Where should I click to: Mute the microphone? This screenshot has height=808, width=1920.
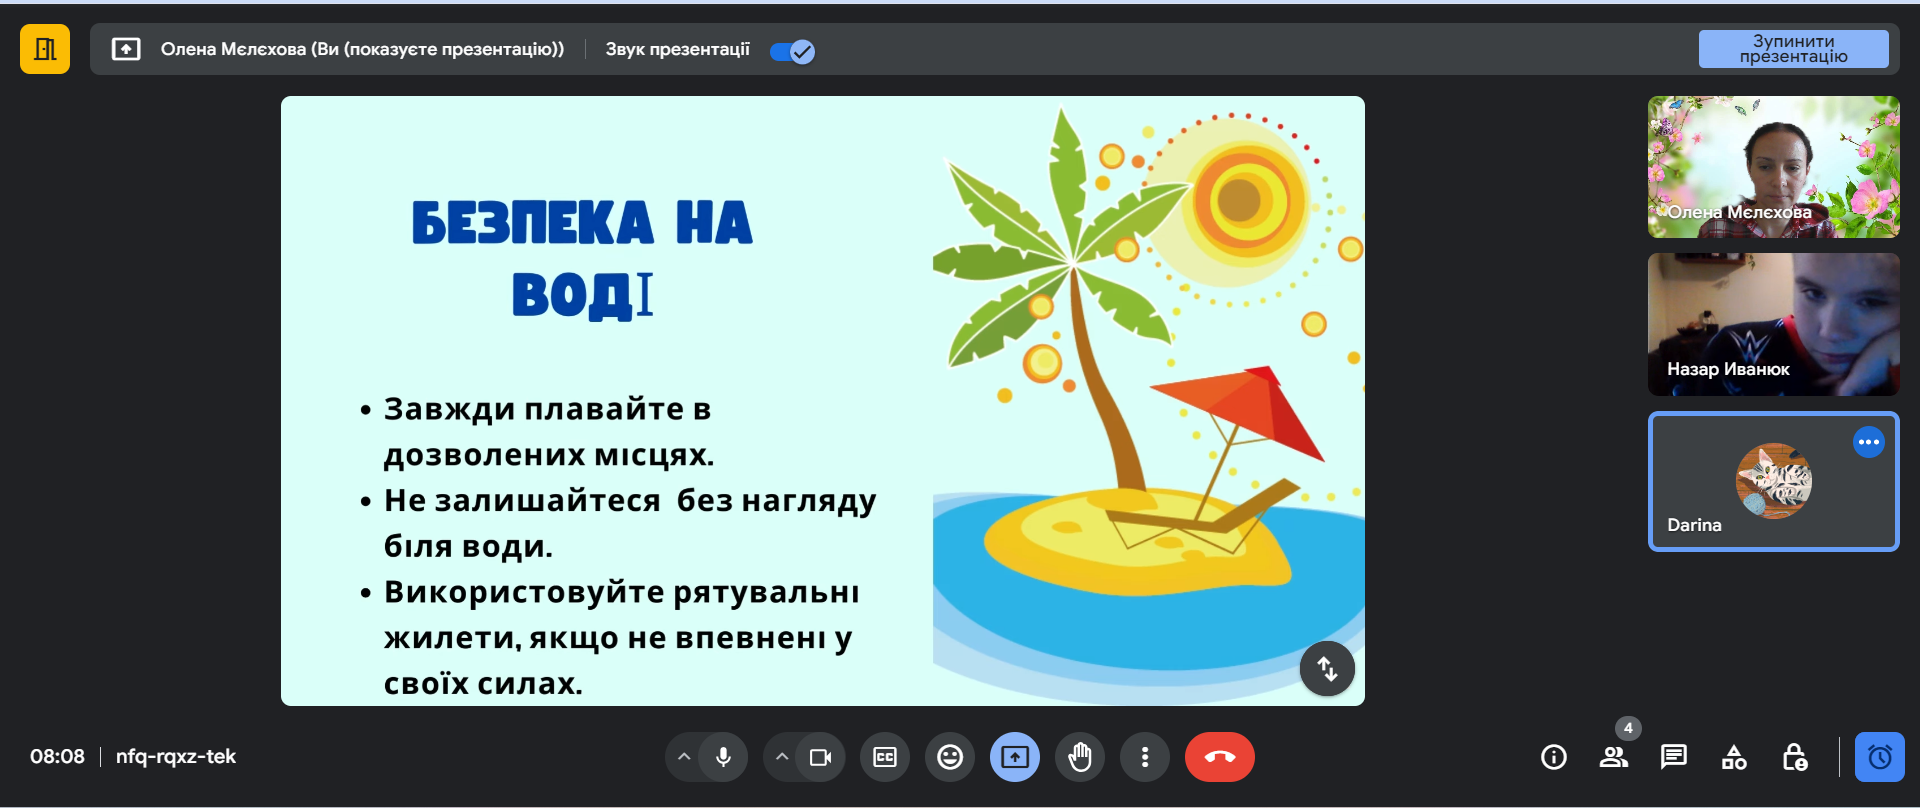723,757
